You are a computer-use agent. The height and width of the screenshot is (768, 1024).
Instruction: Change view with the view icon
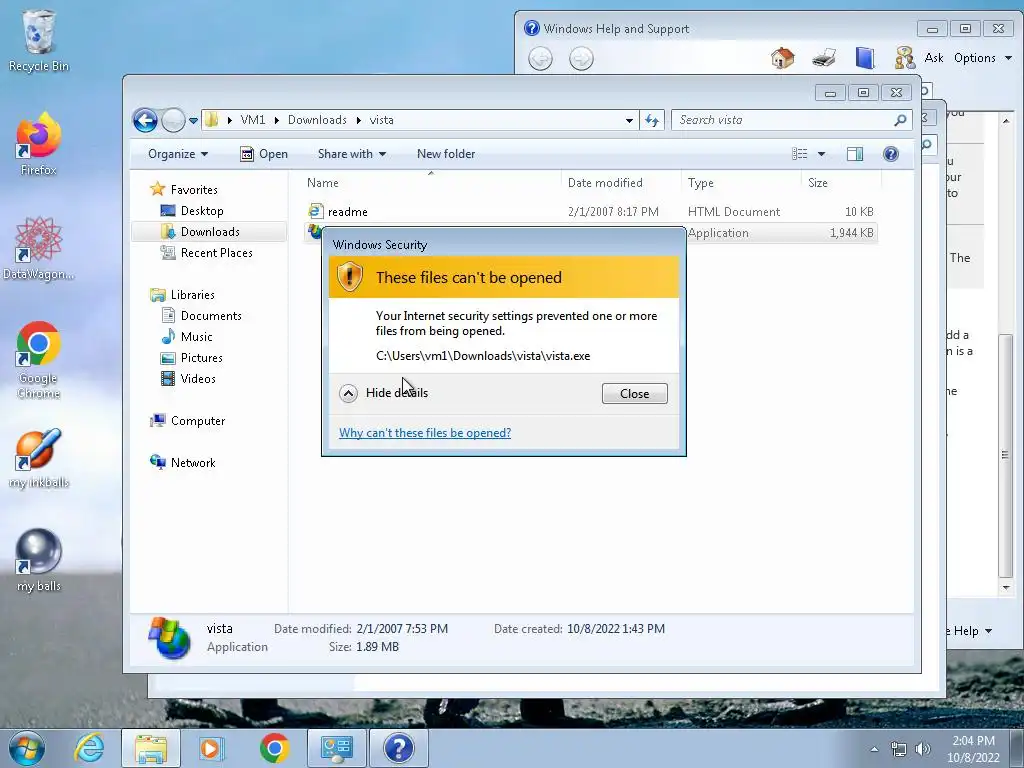tap(799, 154)
